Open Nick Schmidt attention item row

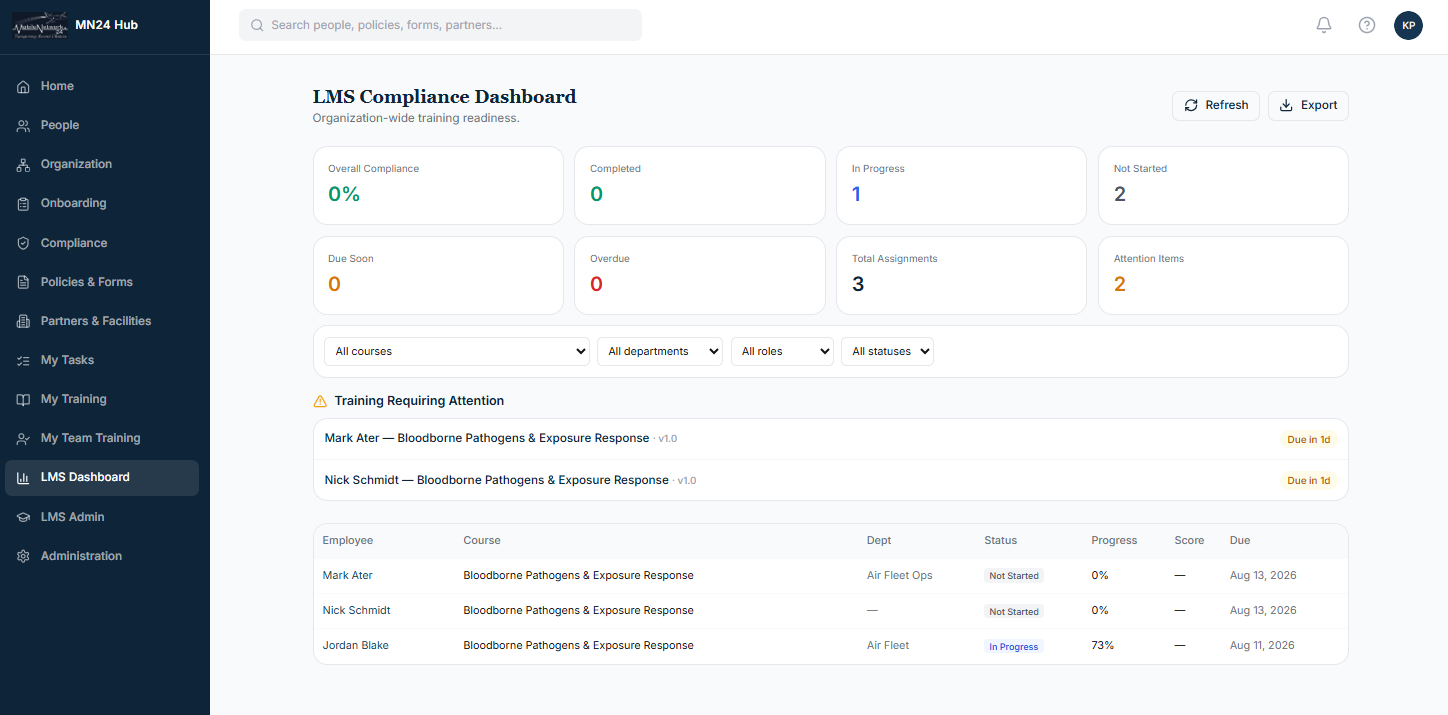point(830,480)
